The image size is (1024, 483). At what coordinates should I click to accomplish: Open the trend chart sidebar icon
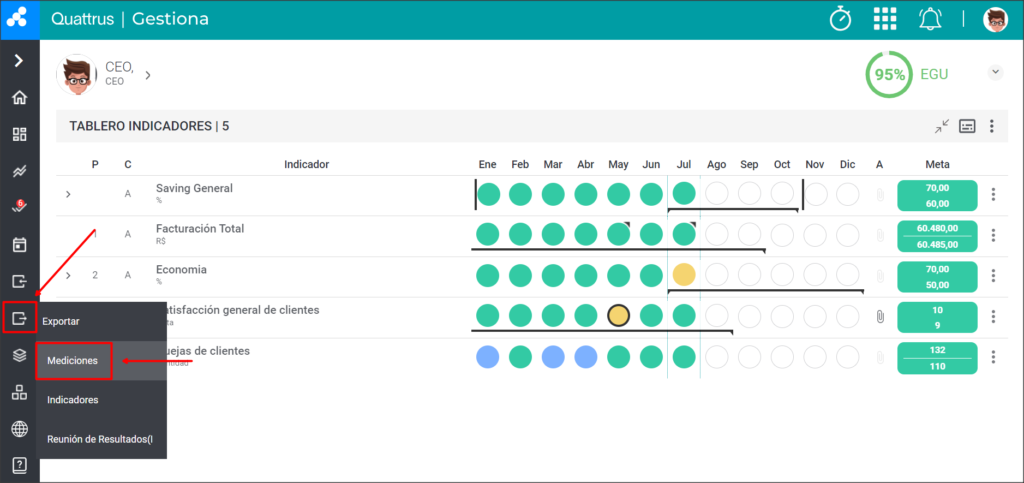pyautogui.click(x=20, y=172)
